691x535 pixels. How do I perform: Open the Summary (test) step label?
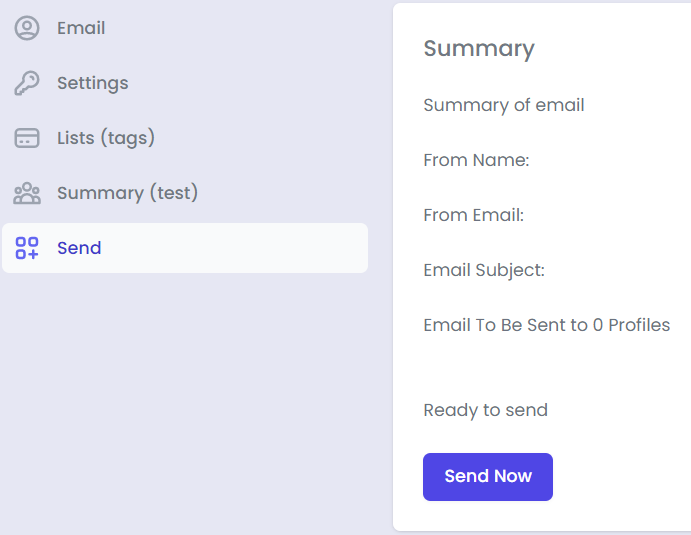click(127, 193)
